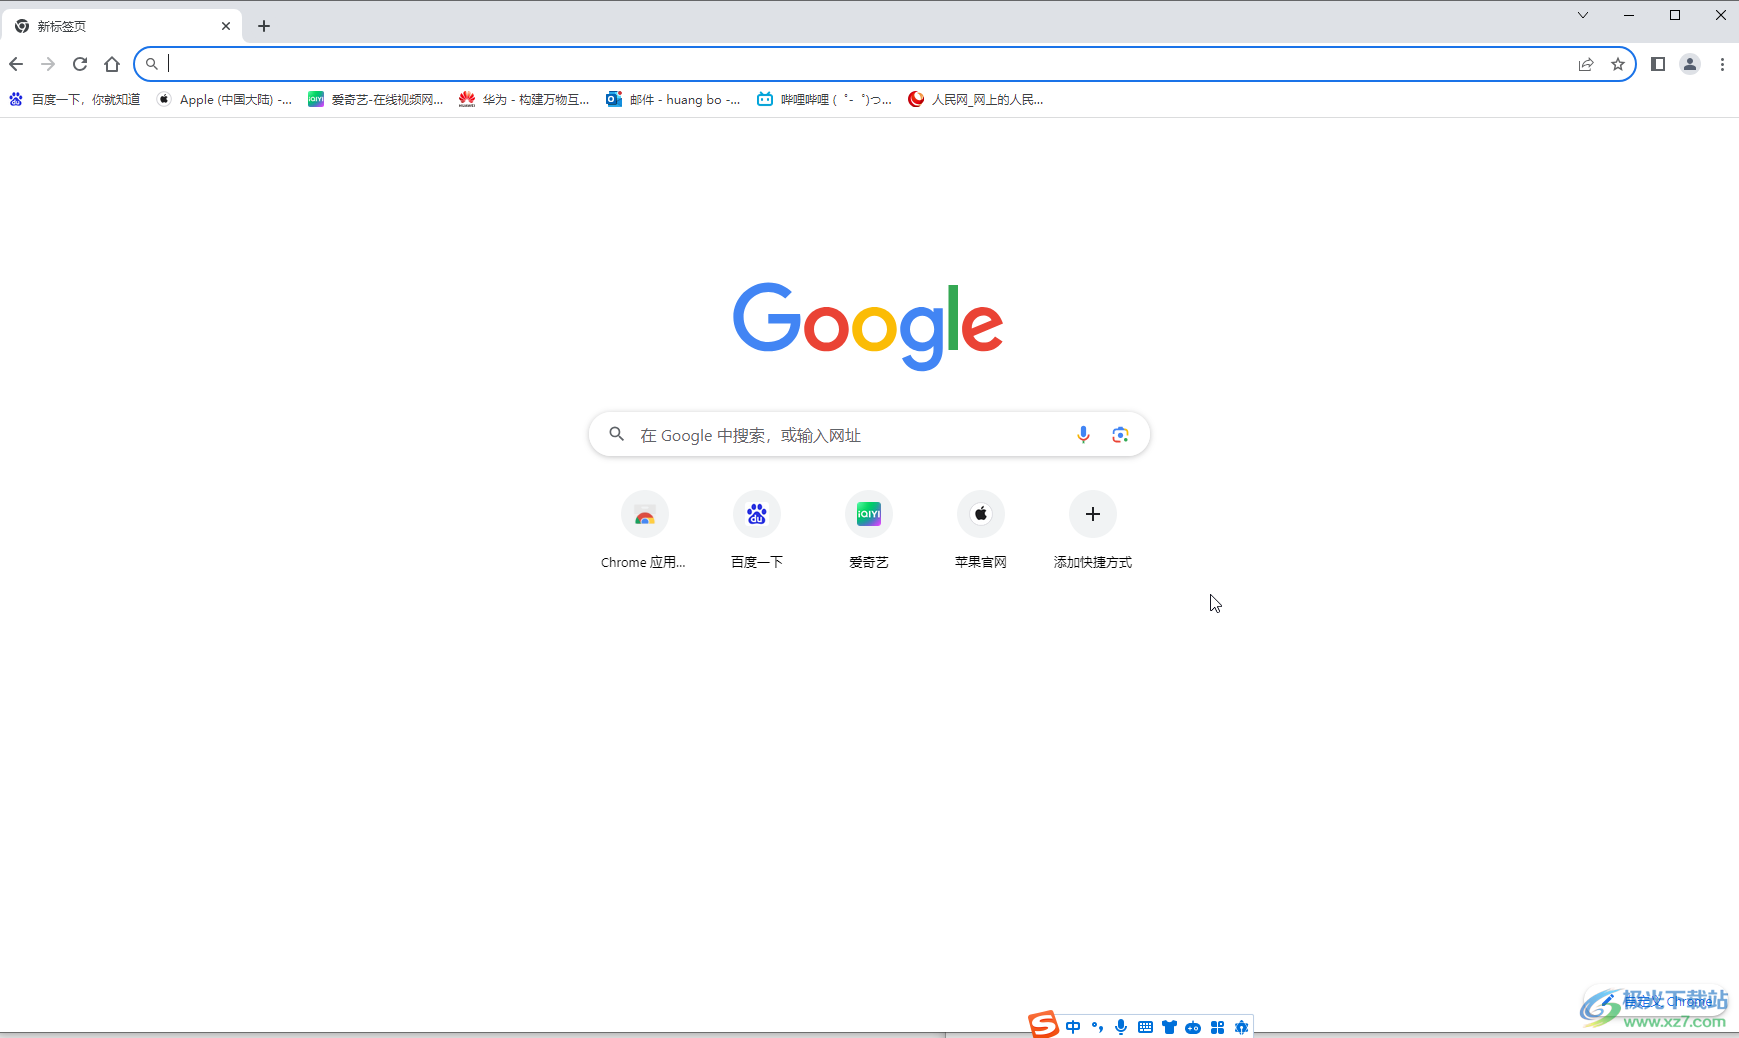Select the 新标签页 tab
Screen dimensions: 1739x1038
click(x=121, y=26)
